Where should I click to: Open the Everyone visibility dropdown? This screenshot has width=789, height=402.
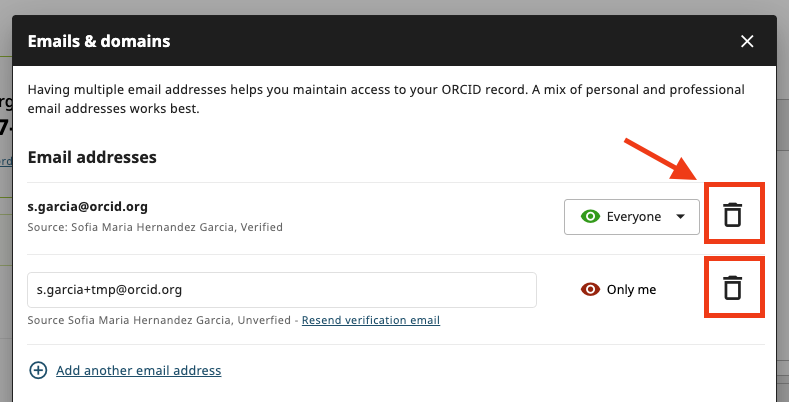631,216
